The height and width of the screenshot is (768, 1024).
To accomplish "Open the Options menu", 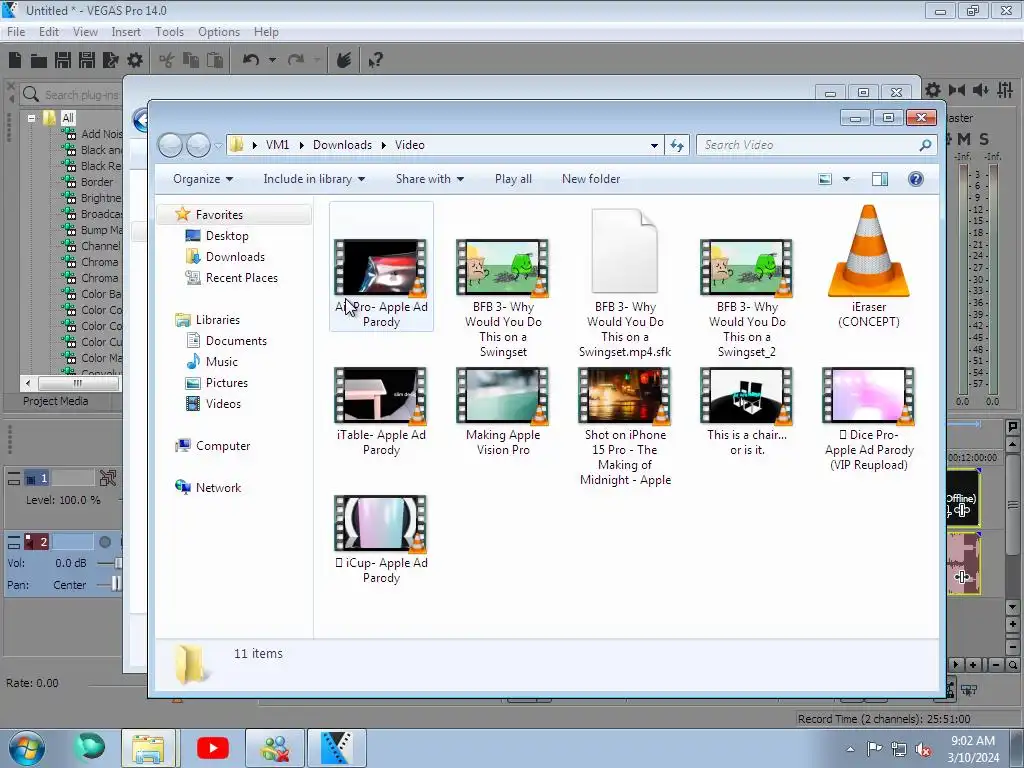I will pos(219,32).
